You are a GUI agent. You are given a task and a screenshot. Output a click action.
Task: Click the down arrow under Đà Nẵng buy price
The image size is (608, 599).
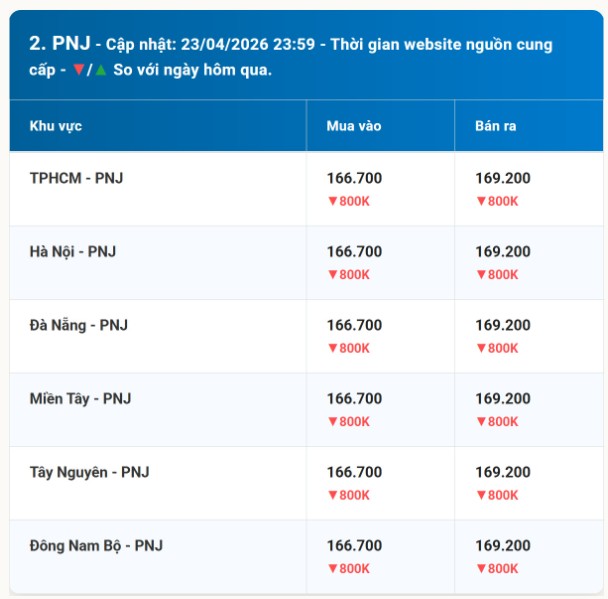pyautogui.click(x=332, y=348)
